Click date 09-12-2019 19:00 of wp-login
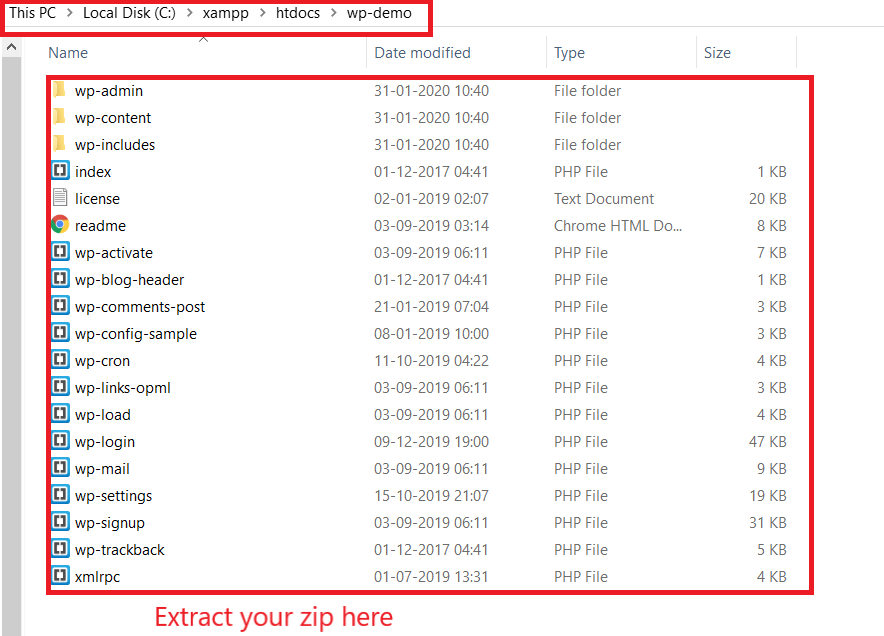The width and height of the screenshot is (884, 636). pyautogui.click(x=431, y=441)
